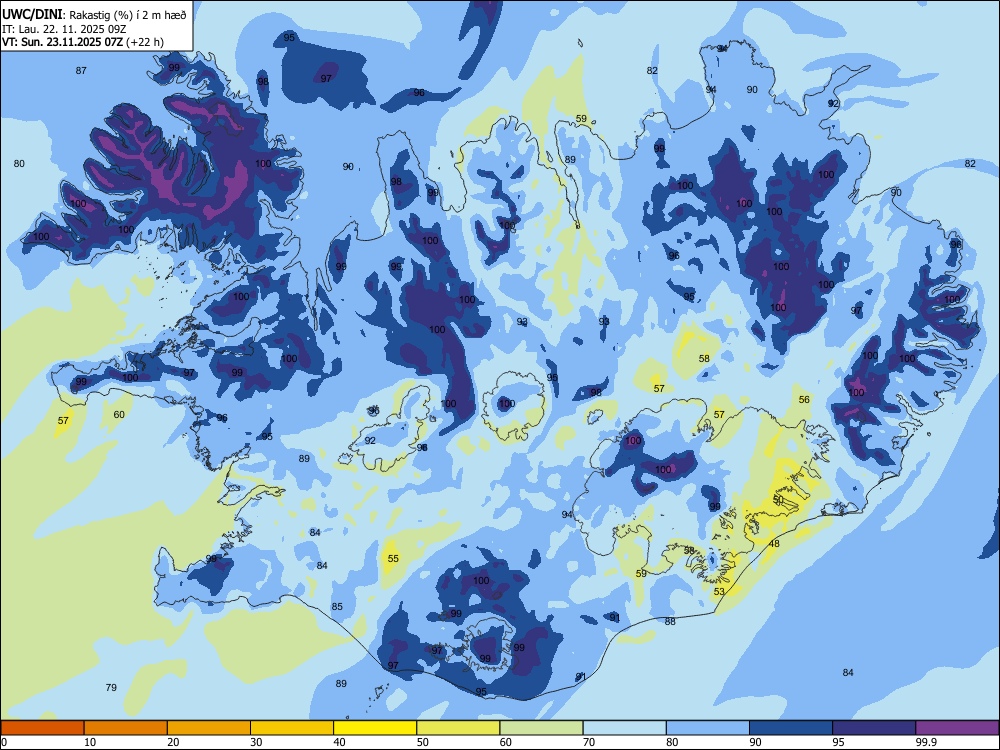
Task: Click the title 'UWC/DINI: Rakastig (%) í 2 m hæð'
Action: click(94, 15)
